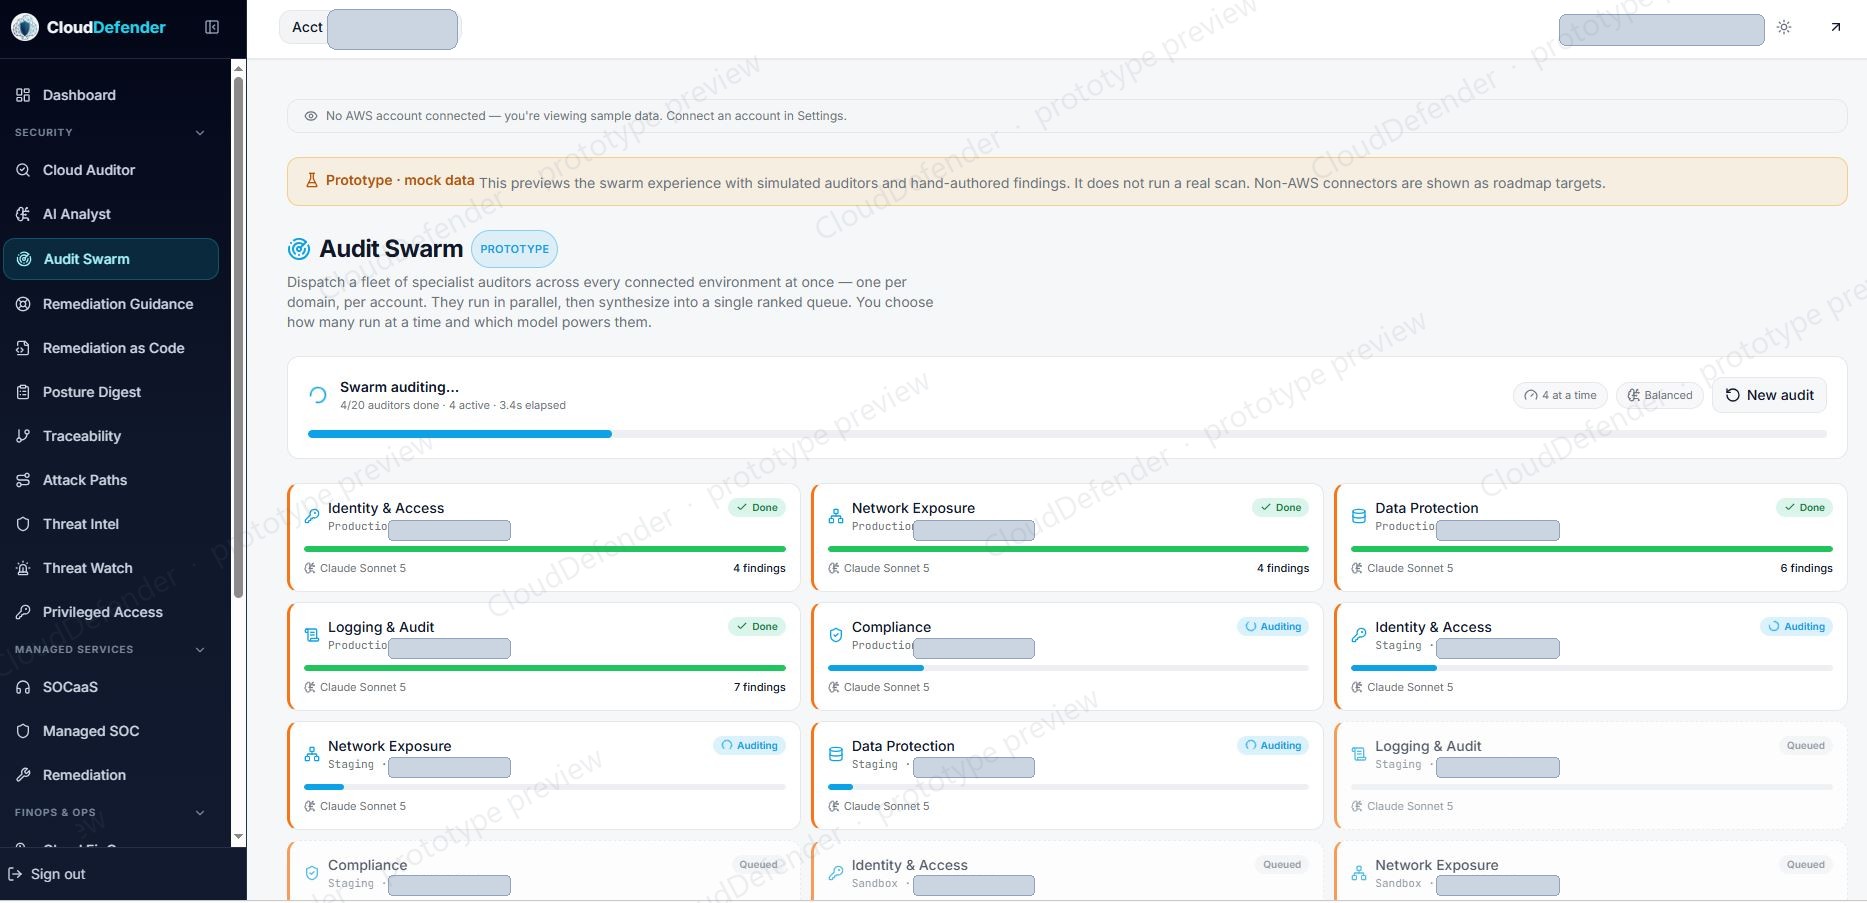The width and height of the screenshot is (1867, 903).
Task: Select Audit Swarm in the sidebar
Action: tap(111, 259)
